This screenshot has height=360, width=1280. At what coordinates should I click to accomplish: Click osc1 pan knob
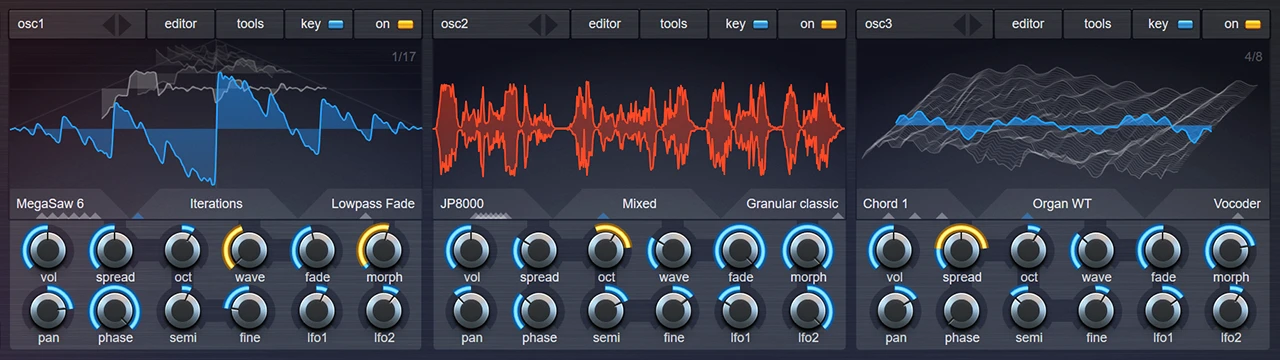tap(48, 311)
